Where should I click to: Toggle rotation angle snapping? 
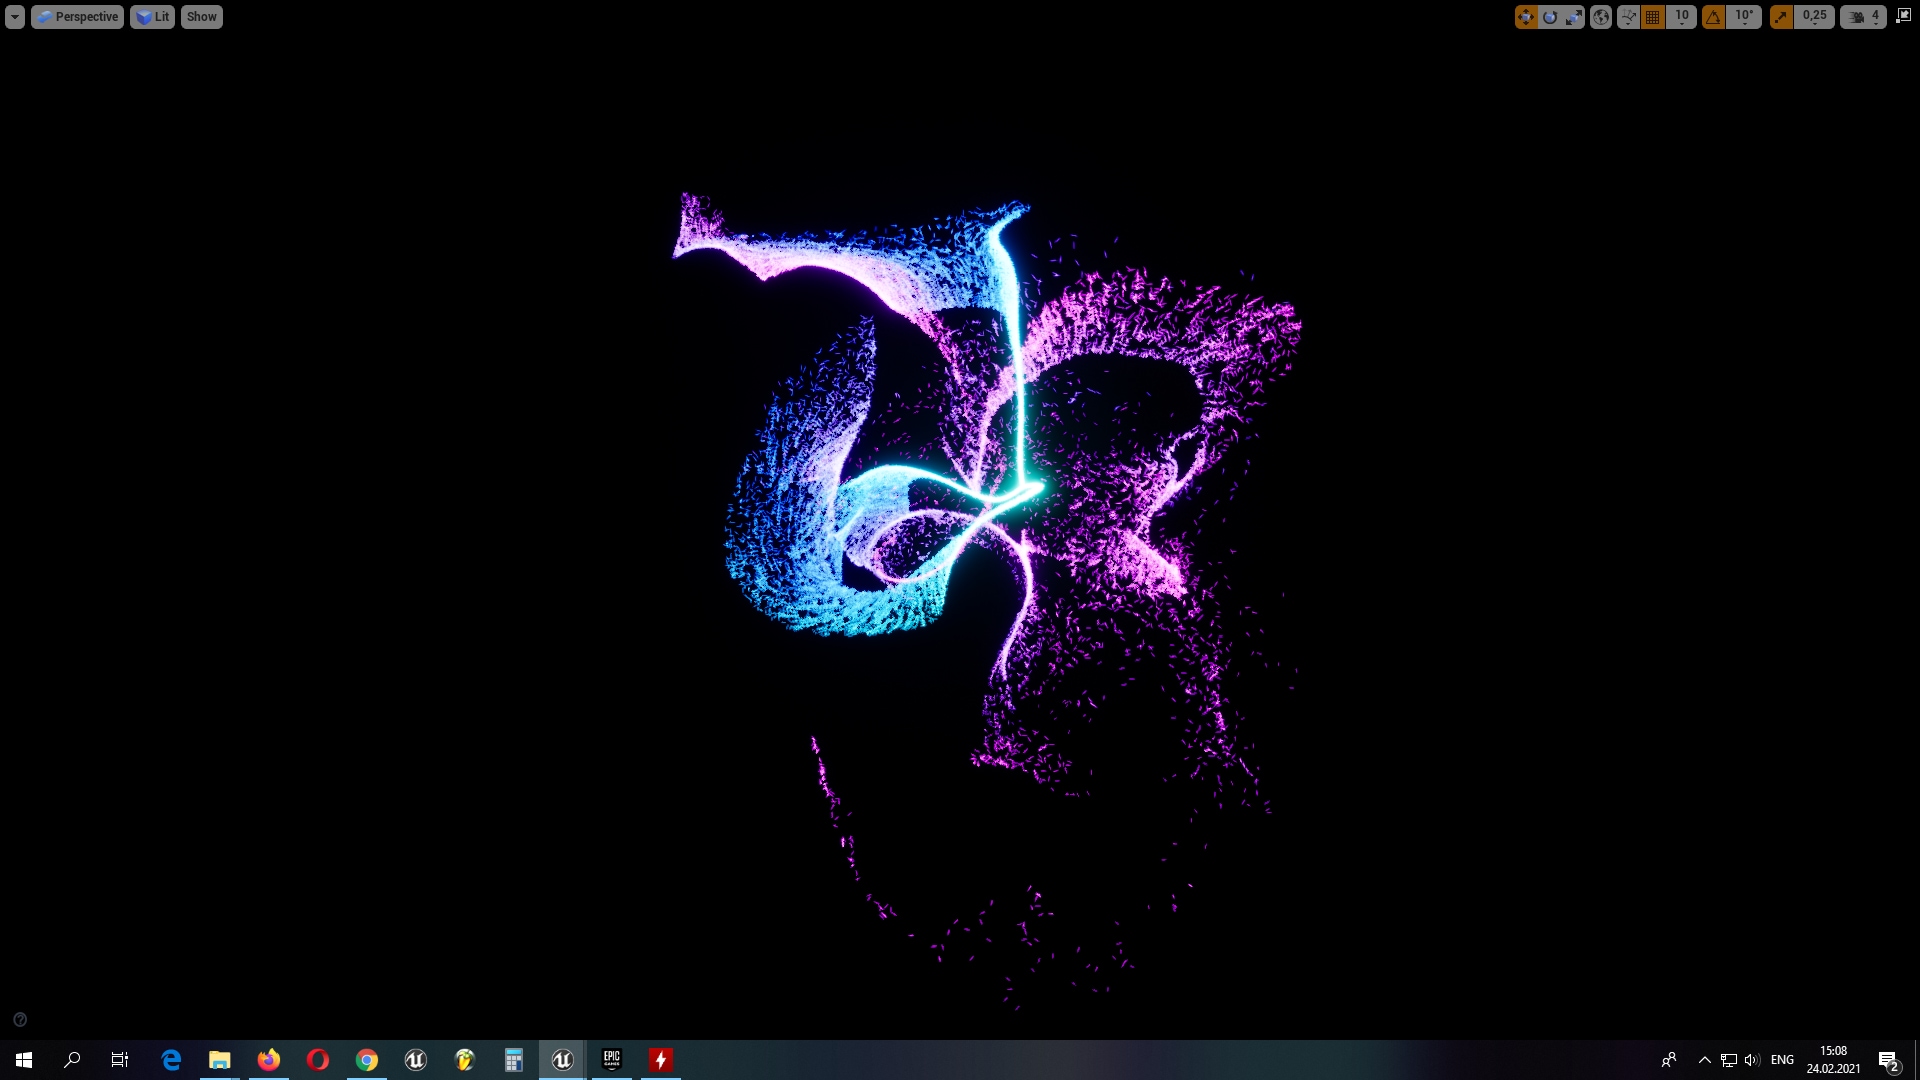click(1714, 17)
